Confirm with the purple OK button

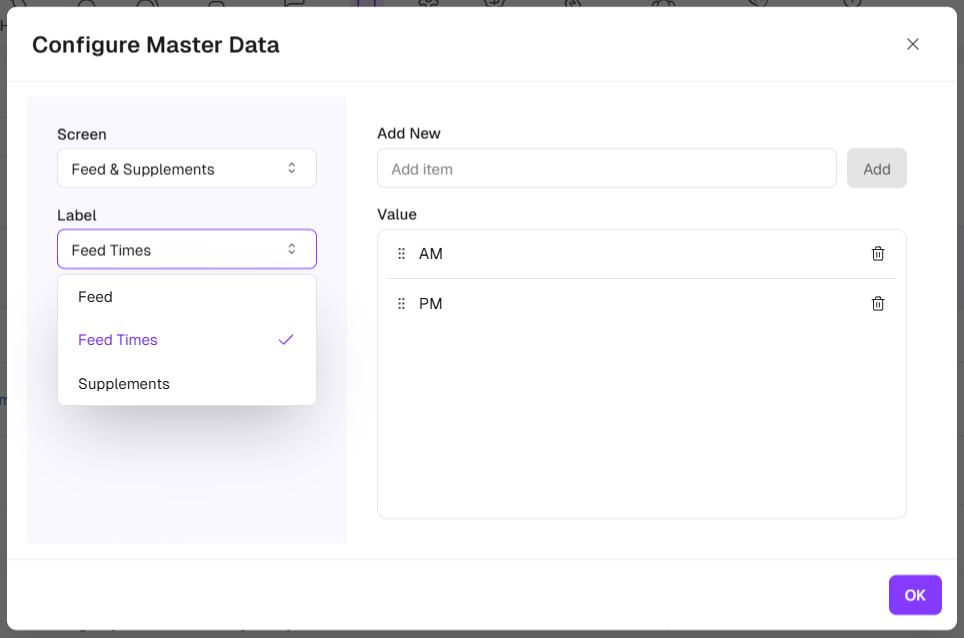(914, 595)
